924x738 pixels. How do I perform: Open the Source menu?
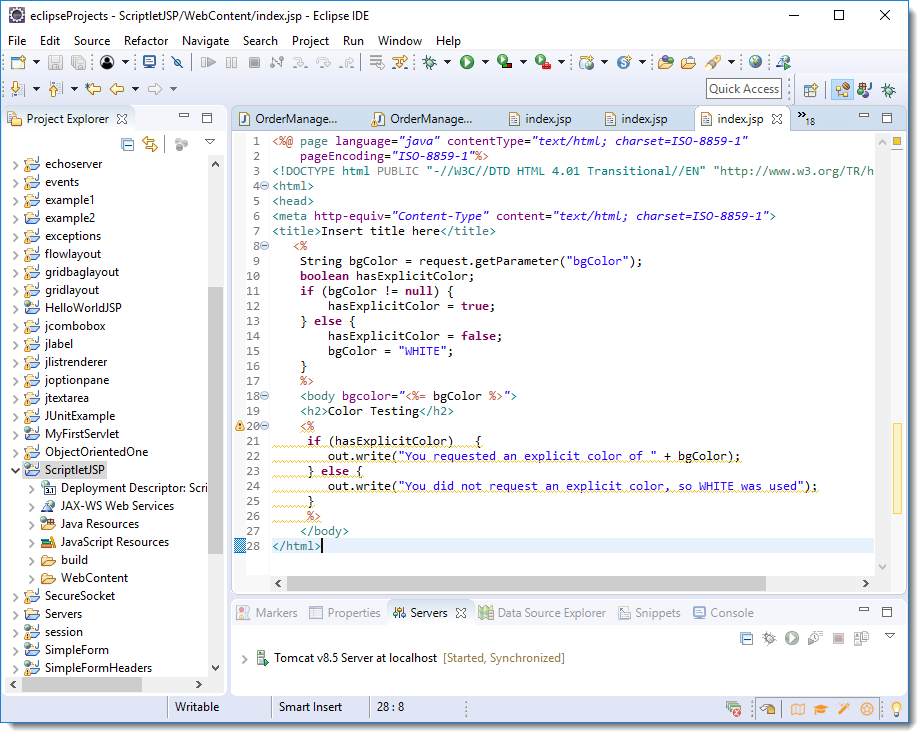tap(92, 41)
